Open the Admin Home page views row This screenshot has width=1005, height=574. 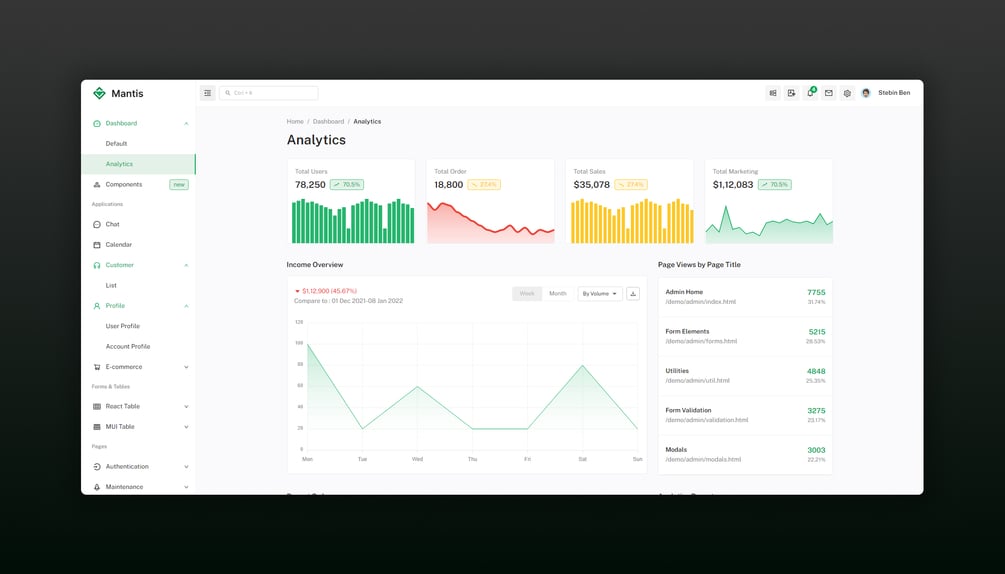745,297
